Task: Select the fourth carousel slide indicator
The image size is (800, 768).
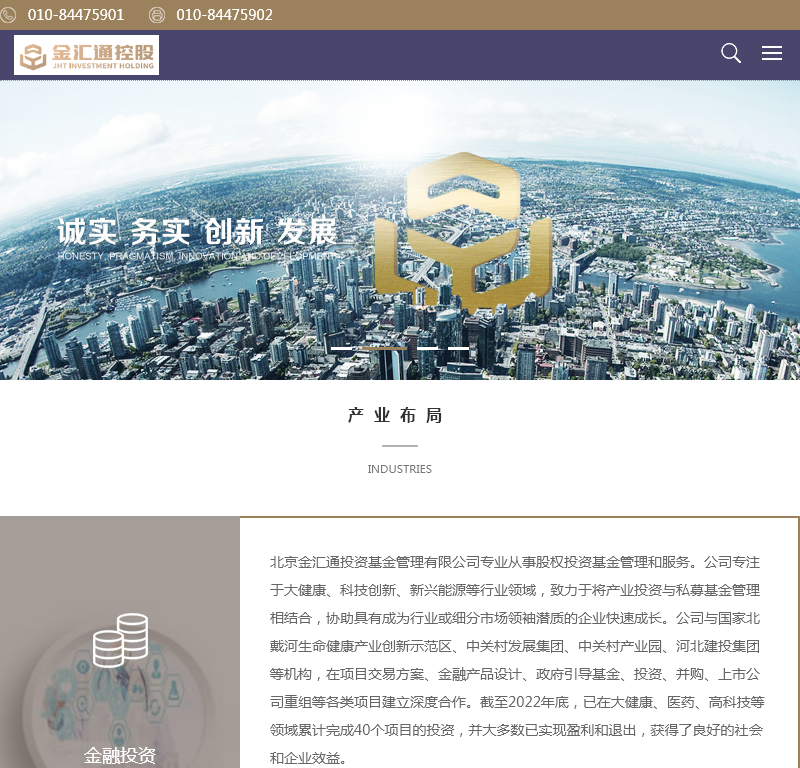Action: pyautogui.click(x=458, y=349)
